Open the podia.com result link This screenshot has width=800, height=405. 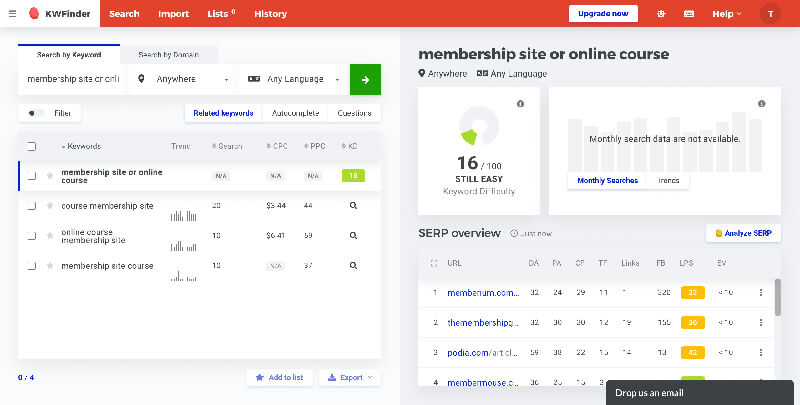483,352
